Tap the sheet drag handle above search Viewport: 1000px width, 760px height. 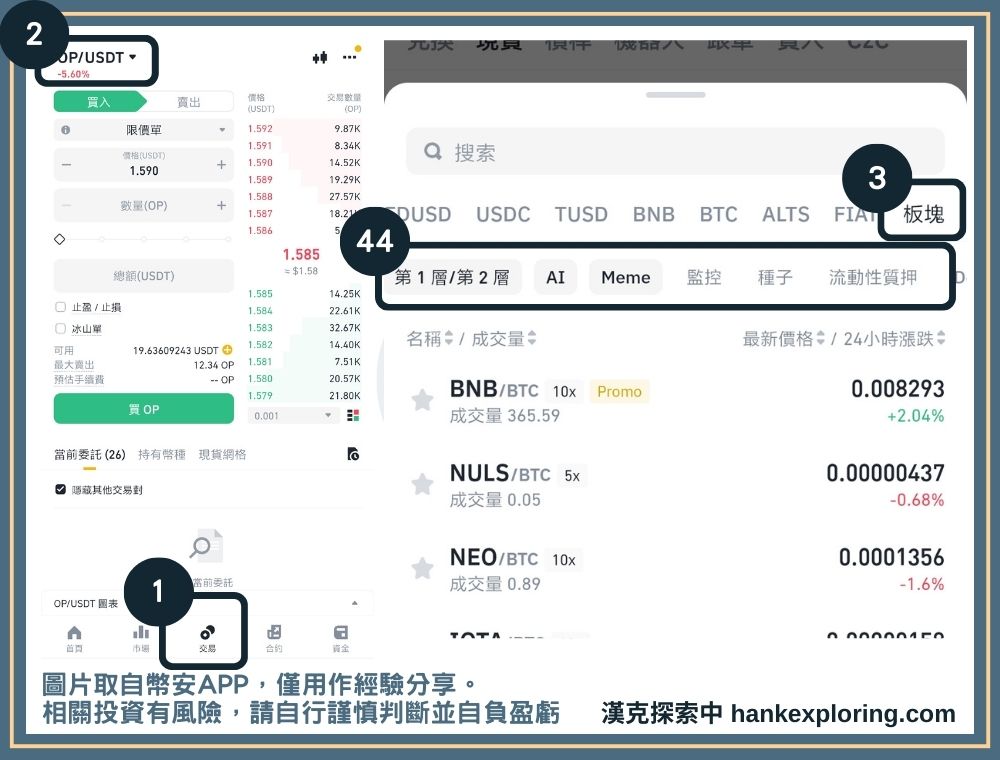click(x=675, y=94)
